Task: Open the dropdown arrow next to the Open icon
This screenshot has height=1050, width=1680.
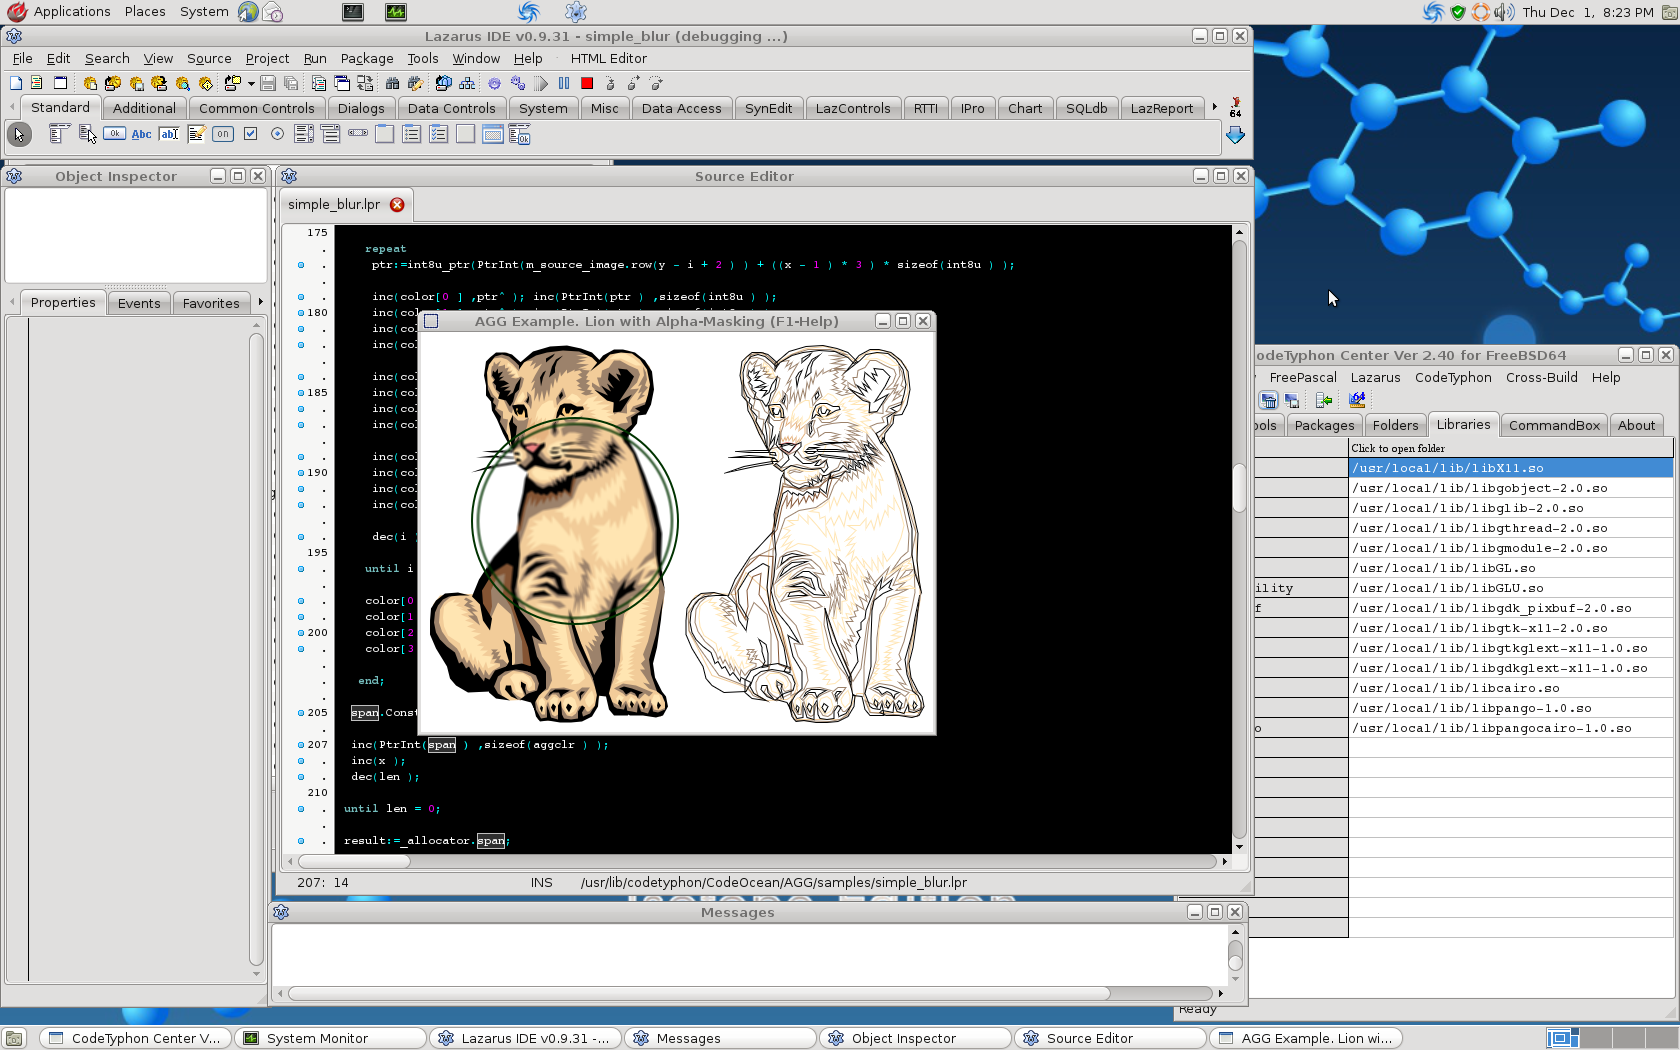Action: click(251, 83)
